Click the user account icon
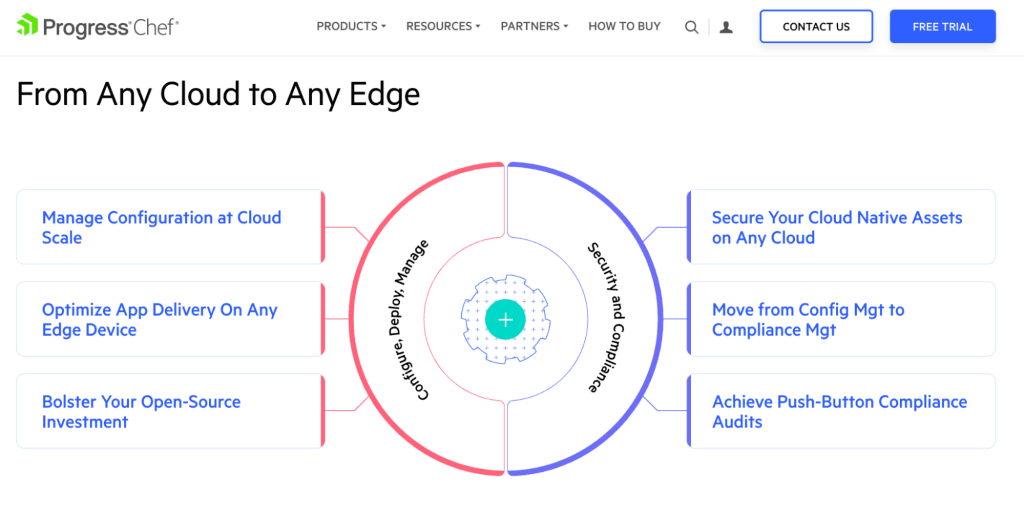Screen dimensions: 1024x516 pos(726,27)
